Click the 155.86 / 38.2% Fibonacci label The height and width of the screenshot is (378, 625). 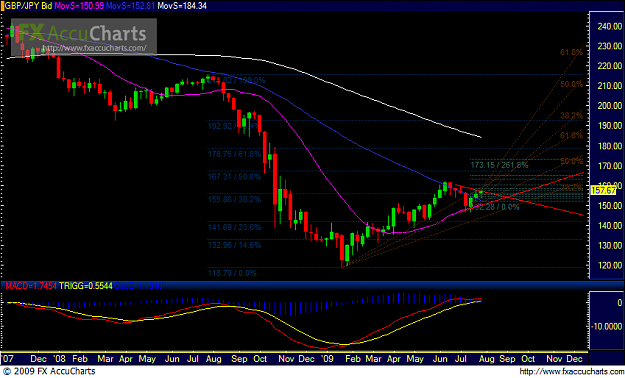coord(234,199)
